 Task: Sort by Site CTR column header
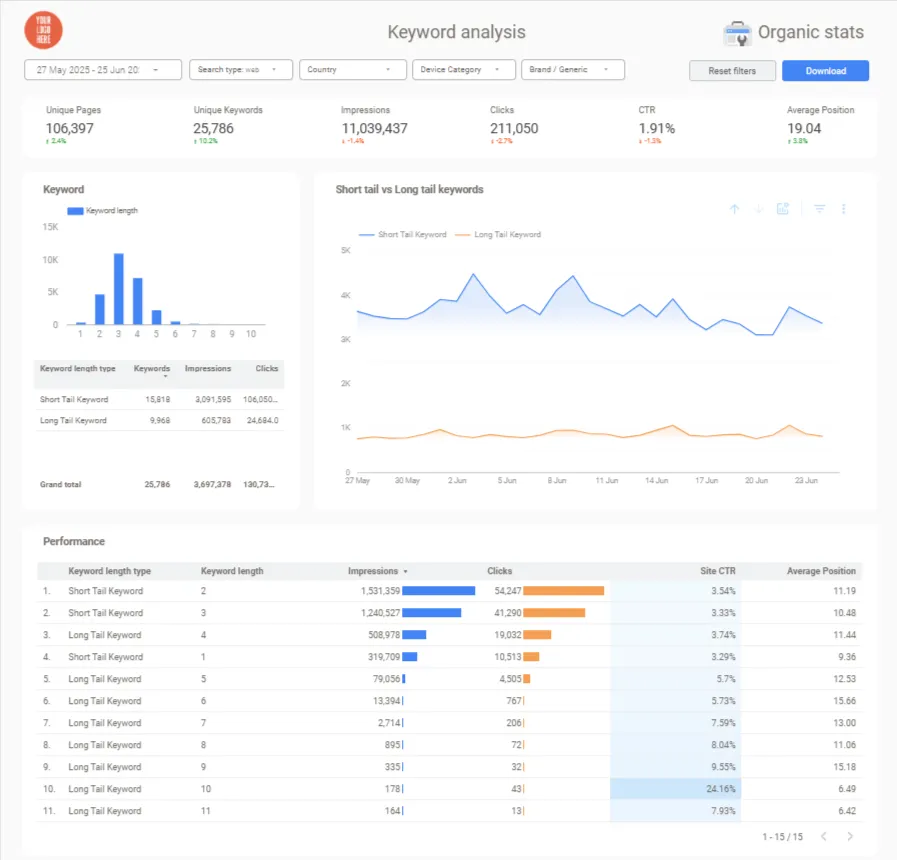pos(718,571)
